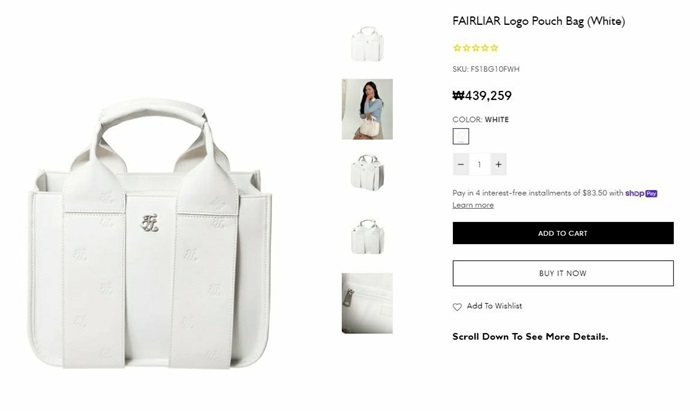
Task: View the angled bag thumbnail
Action: [x=367, y=173]
